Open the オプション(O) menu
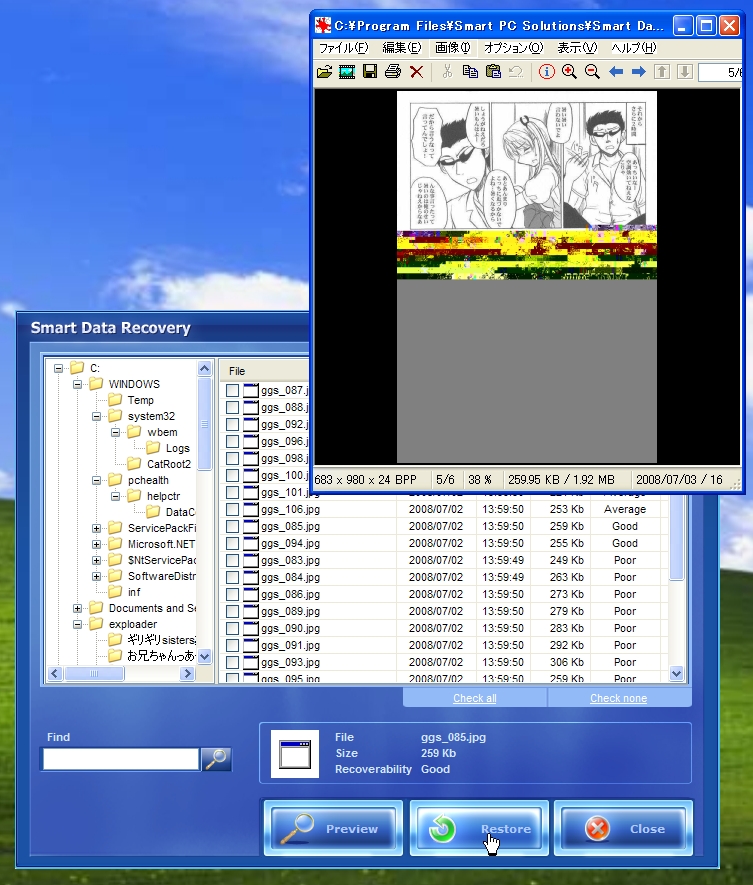Image resolution: width=753 pixels, height=885 pixels. click(x=514, y=48)
